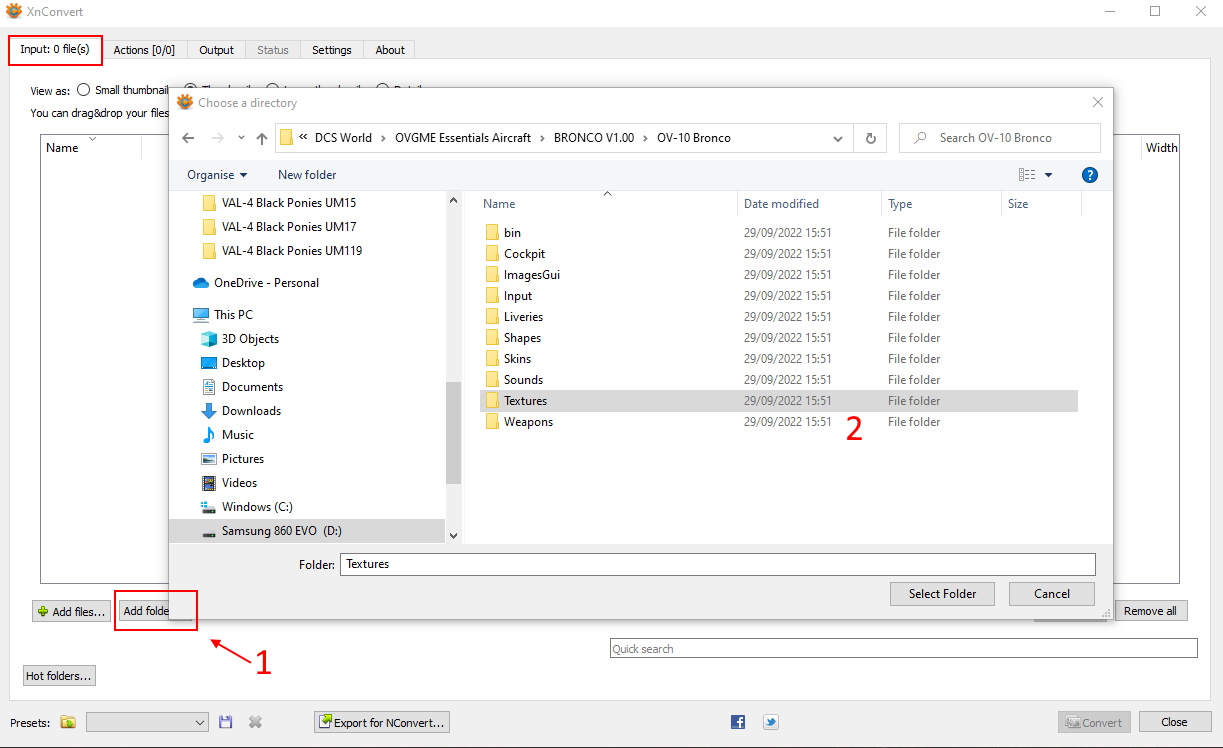Click the change view layout icon
1223x748 pixels.
click(1027, 175)
